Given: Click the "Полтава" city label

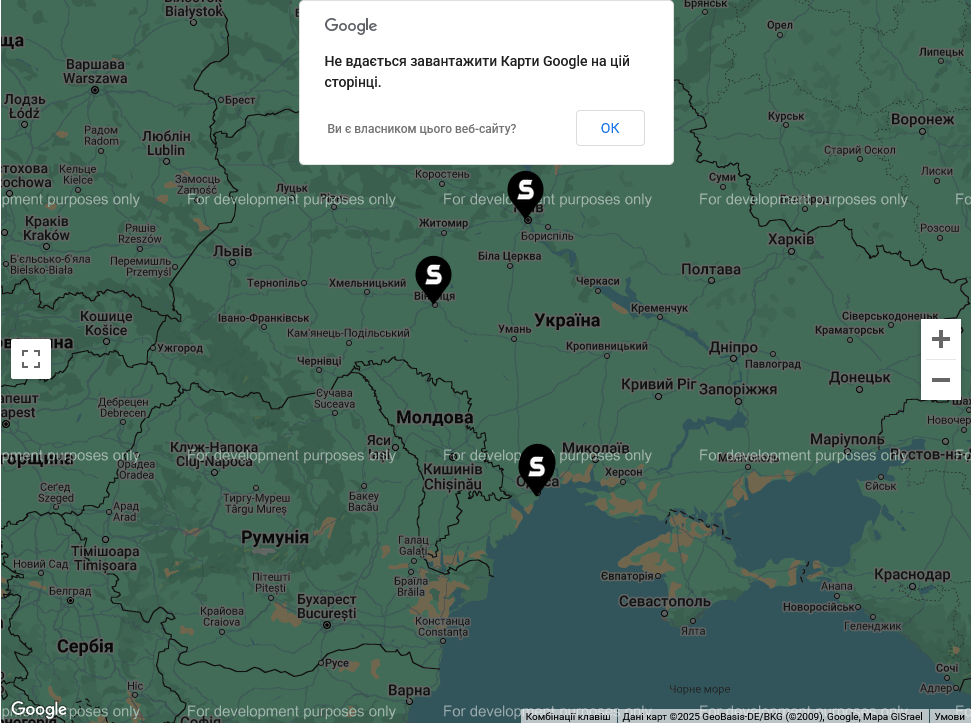Looking at the screenshot, I should point(710,270).
